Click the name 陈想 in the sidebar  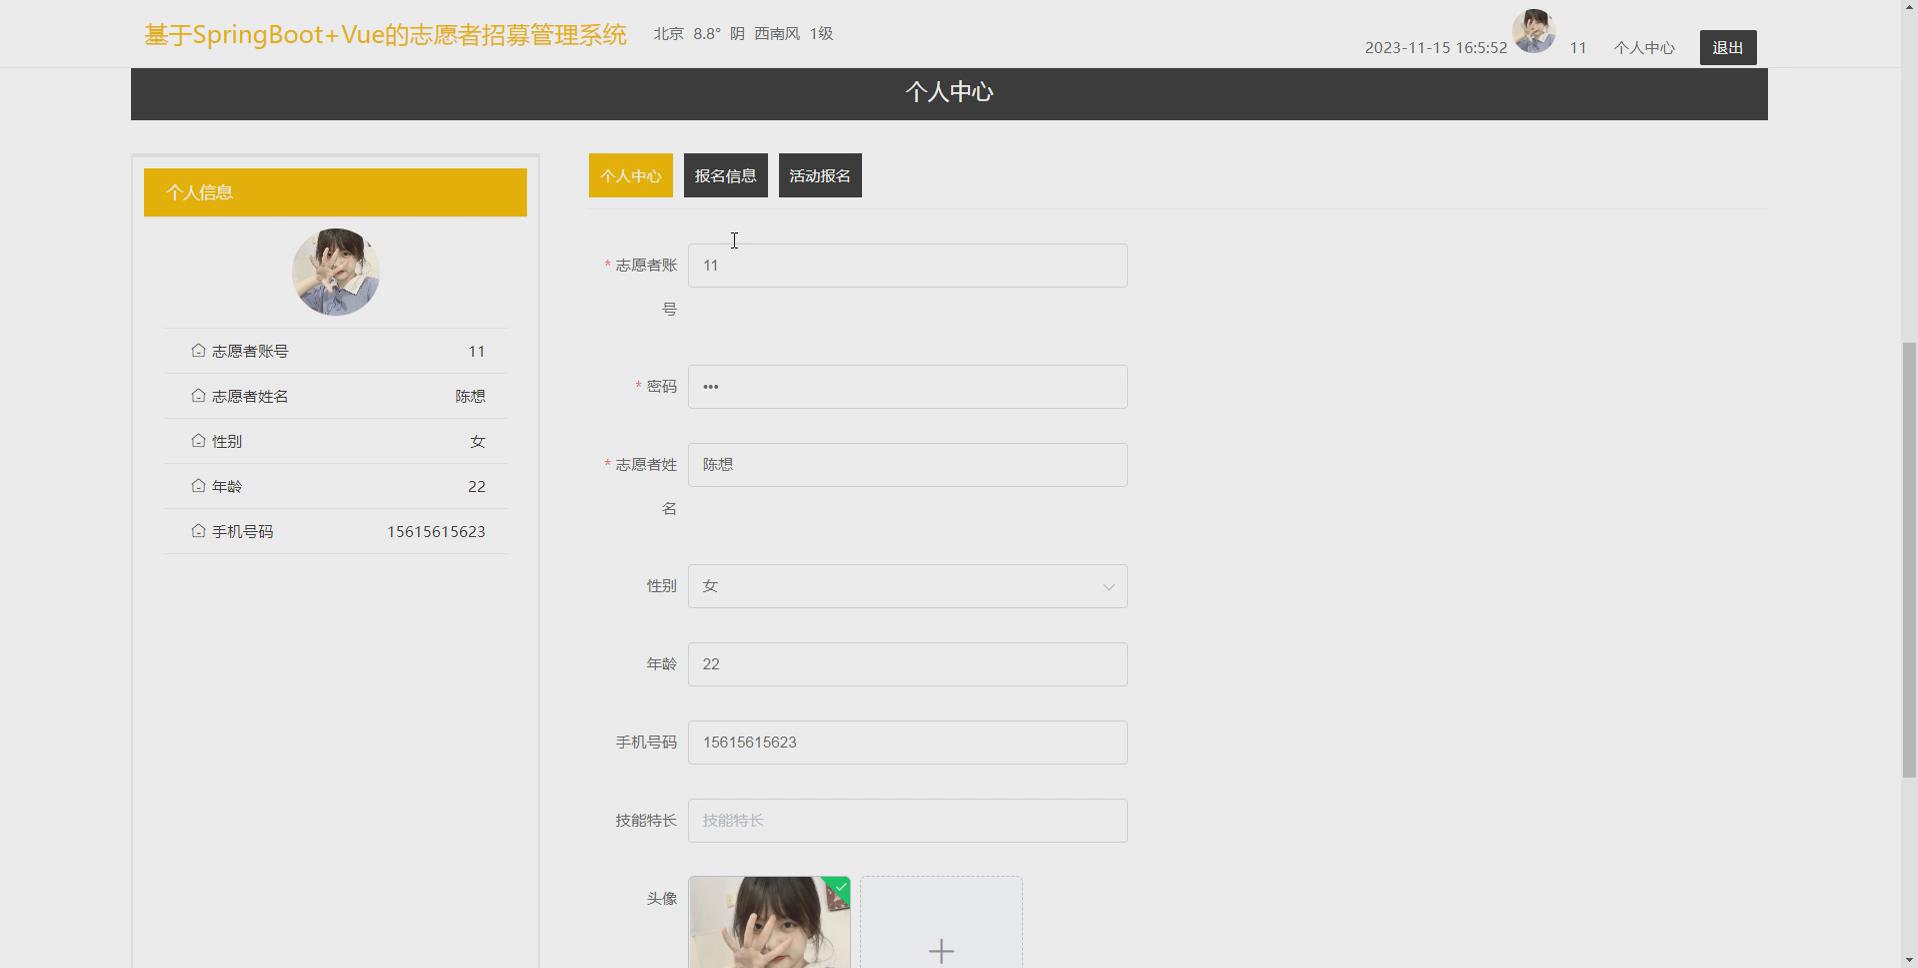tap(470, 396)
